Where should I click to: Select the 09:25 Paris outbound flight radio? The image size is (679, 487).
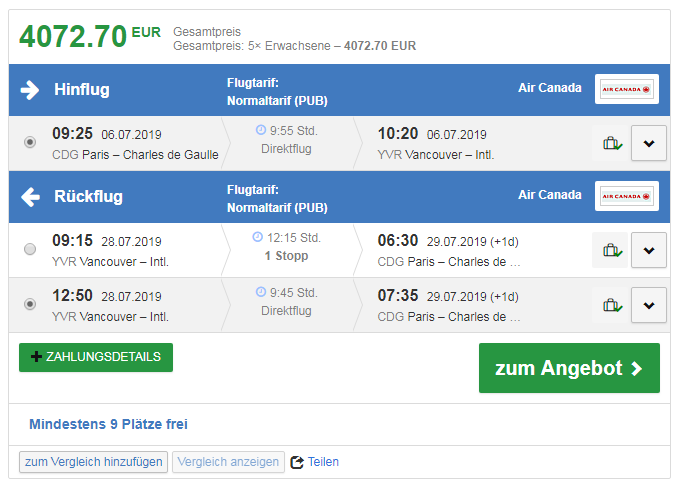click(30, 143)
